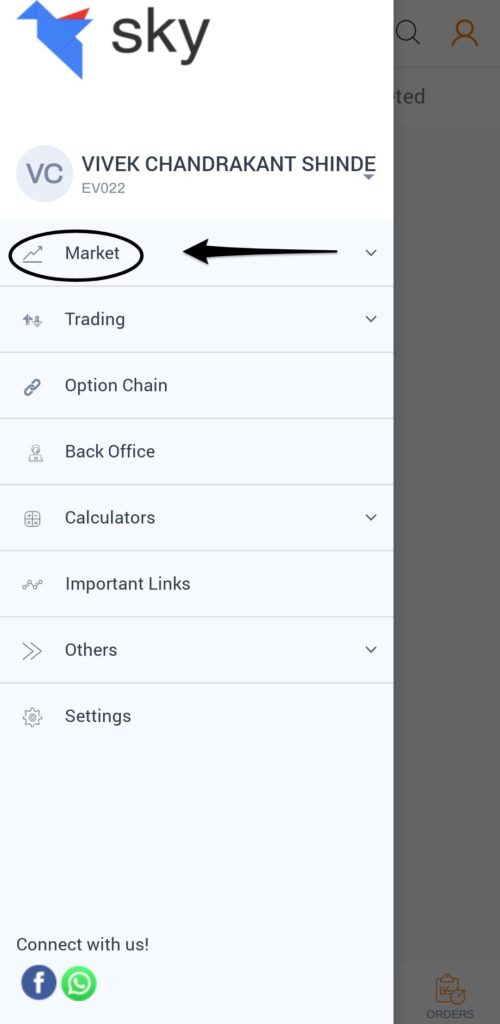Click the Back Office person icon

click(x=35, y=453)
